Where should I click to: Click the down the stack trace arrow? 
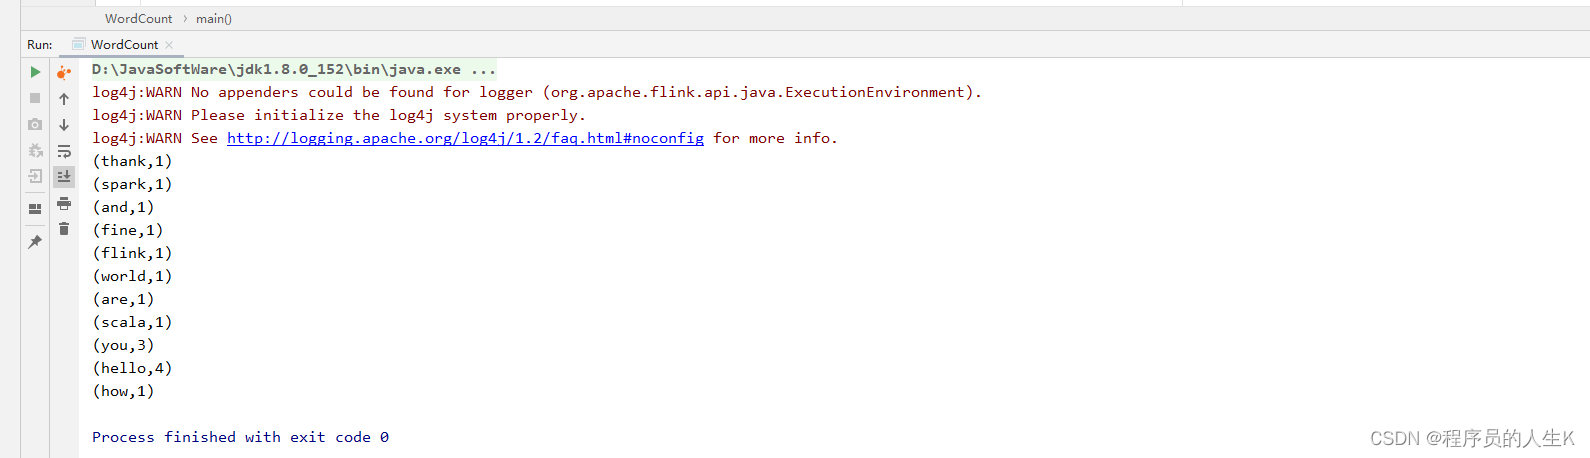pos(64,125)
